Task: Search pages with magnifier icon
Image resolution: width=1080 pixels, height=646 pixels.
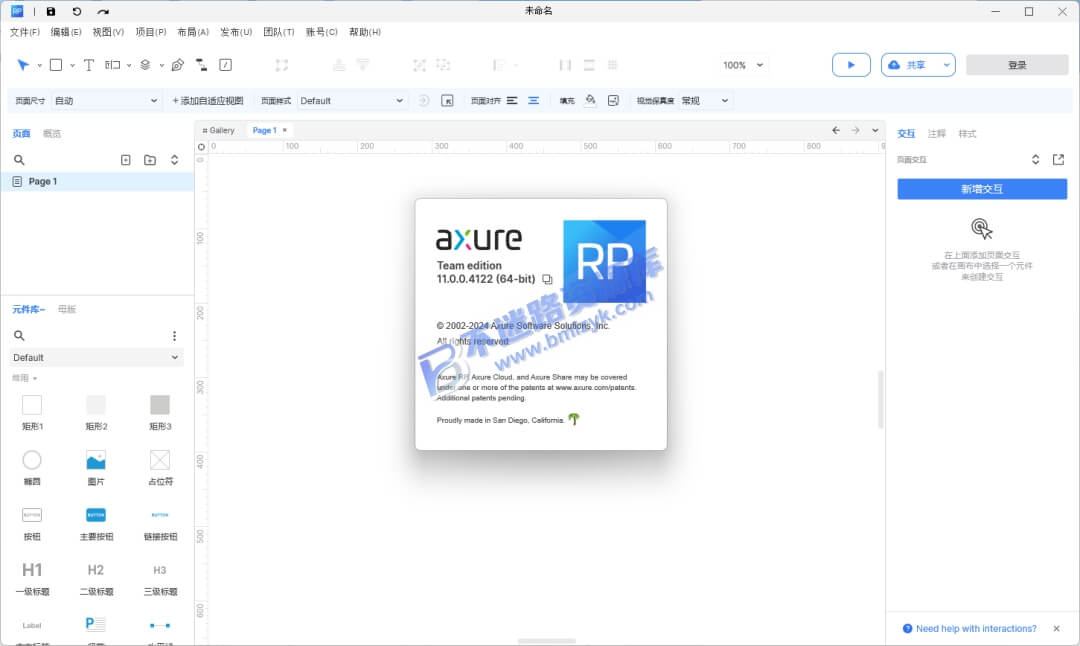Action: click(19, 160)
